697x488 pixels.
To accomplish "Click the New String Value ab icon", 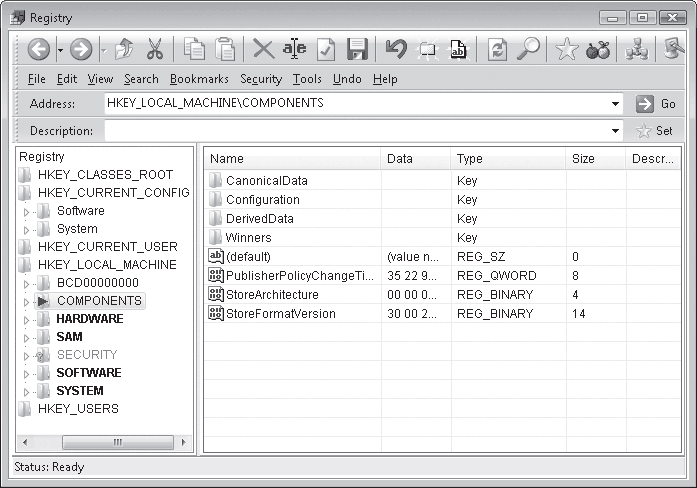I will point(458,49).
